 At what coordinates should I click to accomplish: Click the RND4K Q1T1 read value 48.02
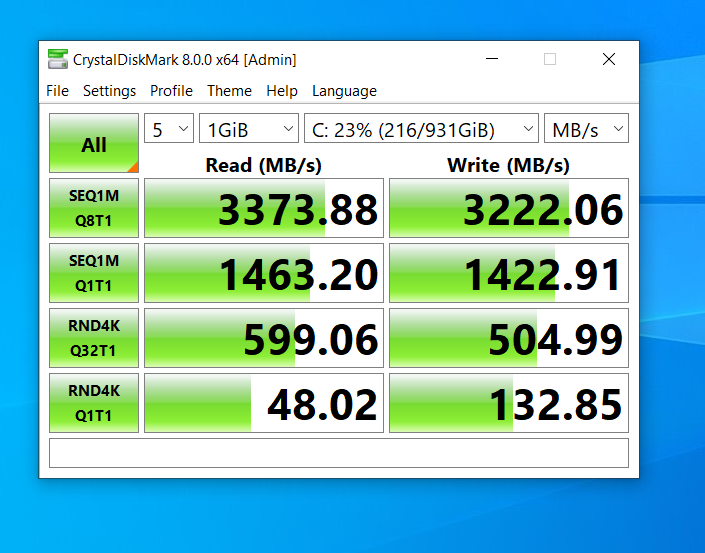[x=264, y=403]
